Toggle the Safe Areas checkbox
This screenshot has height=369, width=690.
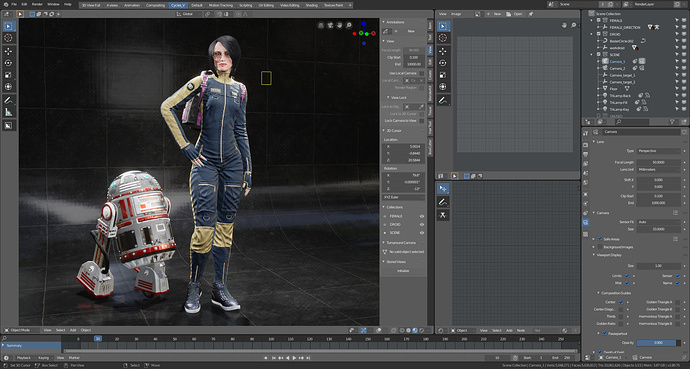coord(600,239)
